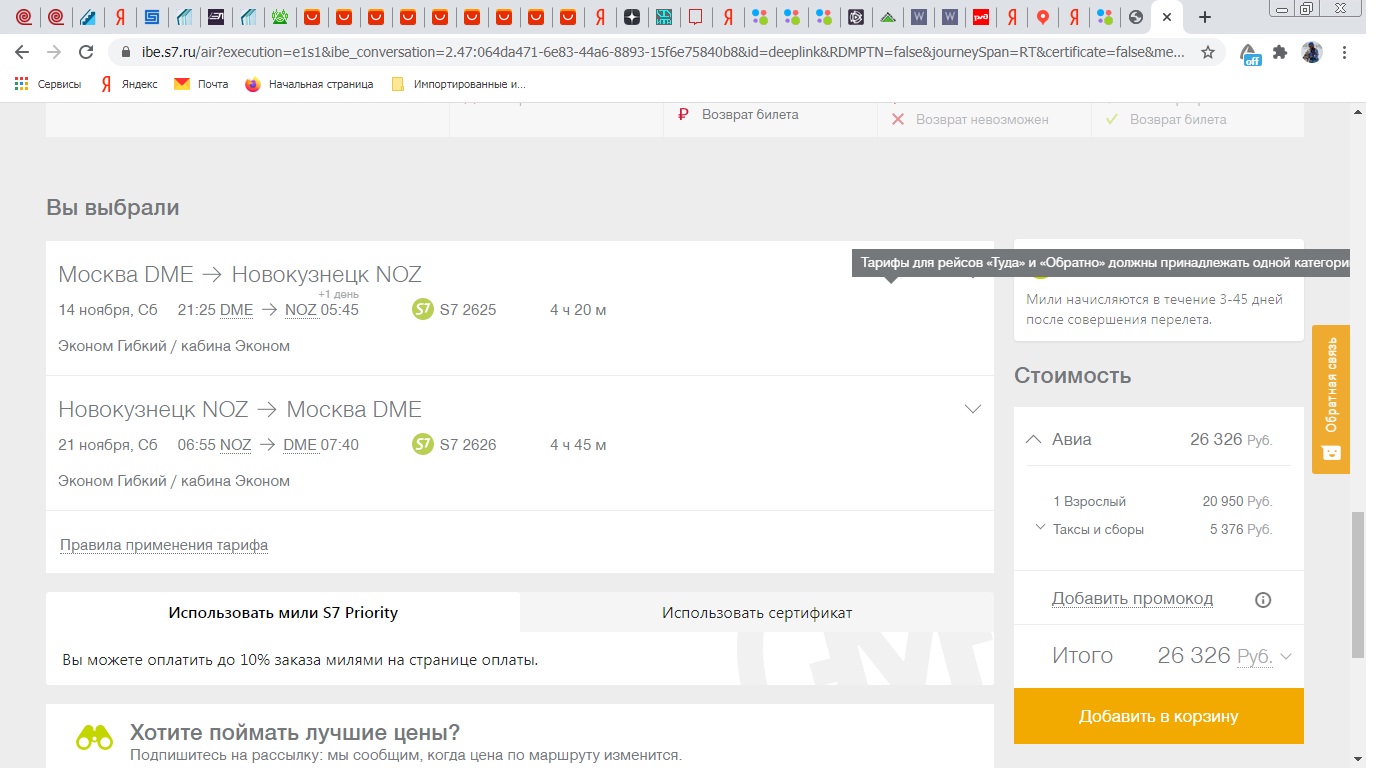Open the Обратная связь feedback side tab
Viewport: 1383px width, 774px height.
1331,399
